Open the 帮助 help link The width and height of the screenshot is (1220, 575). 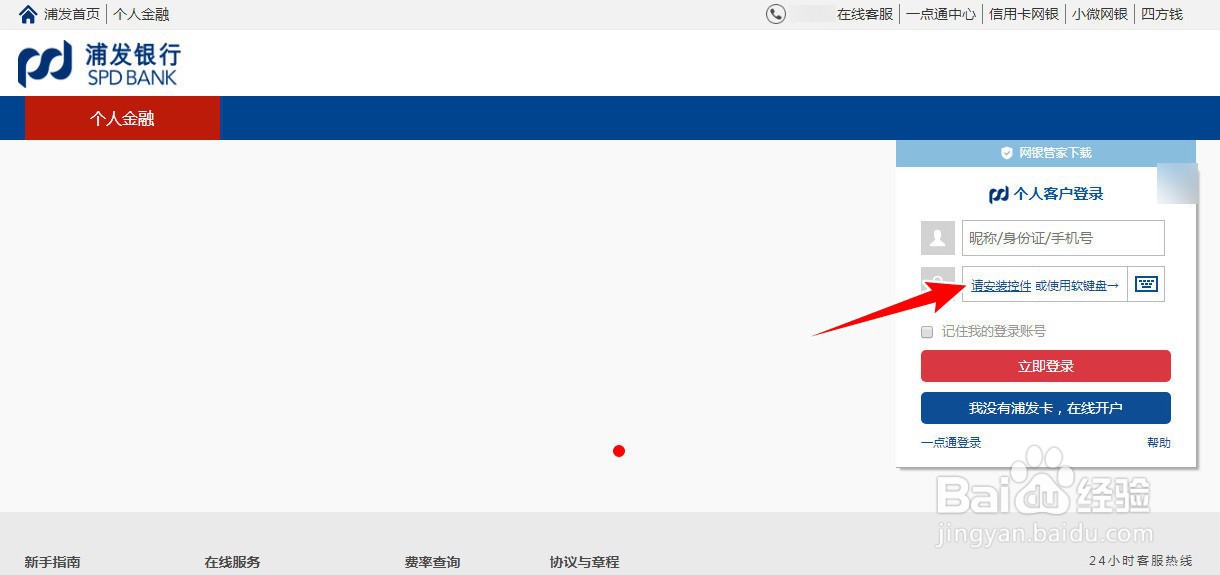(x=1158, y=442)
